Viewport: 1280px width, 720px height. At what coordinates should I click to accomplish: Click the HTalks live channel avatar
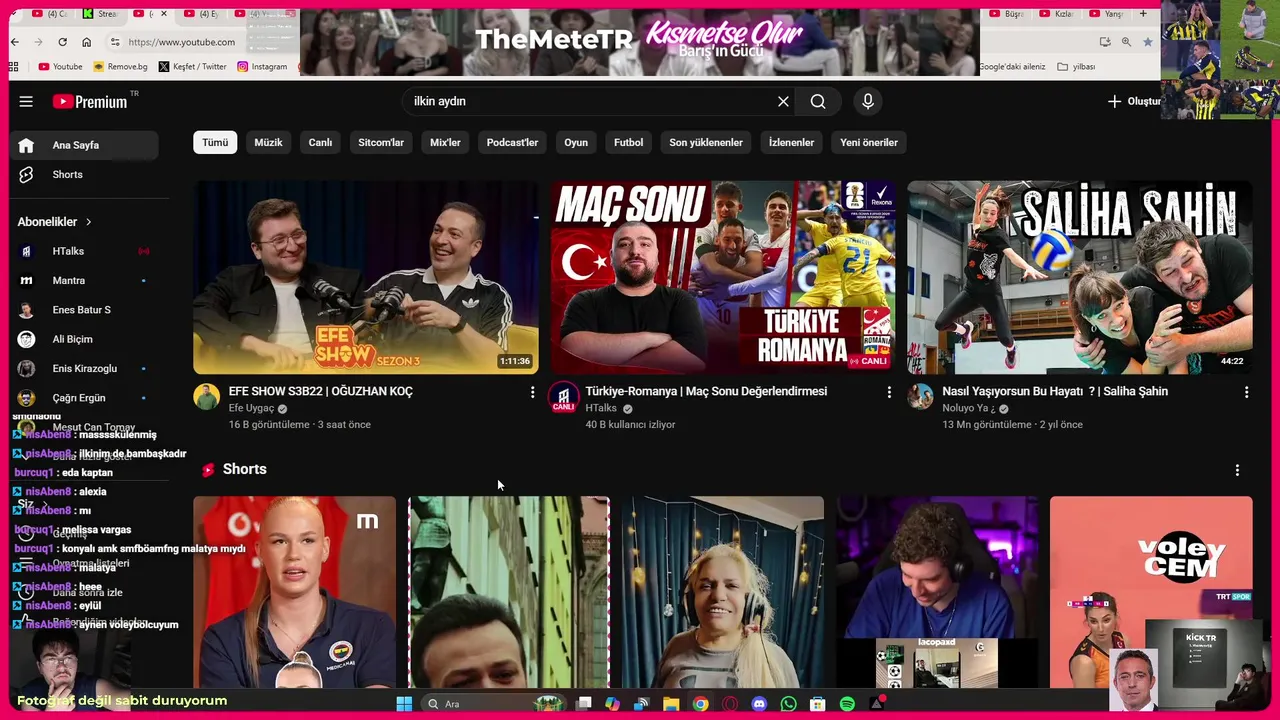pyautogui.click(x=564, y=397)
